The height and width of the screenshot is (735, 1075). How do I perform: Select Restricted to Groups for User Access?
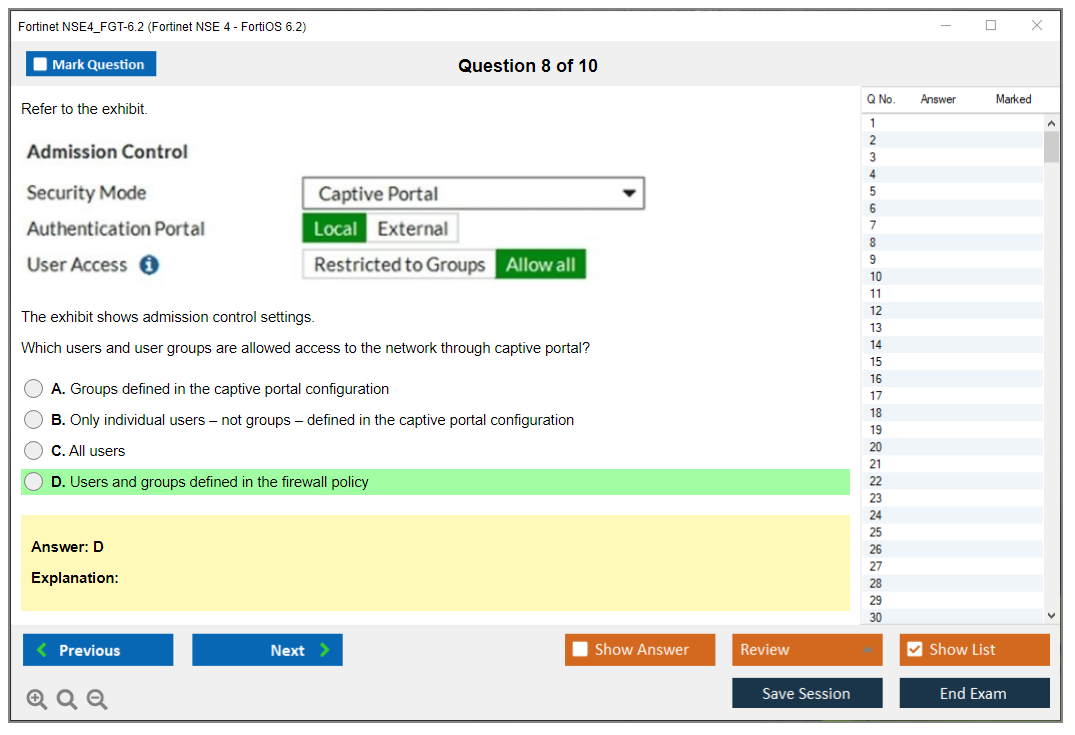coord(399,265)
